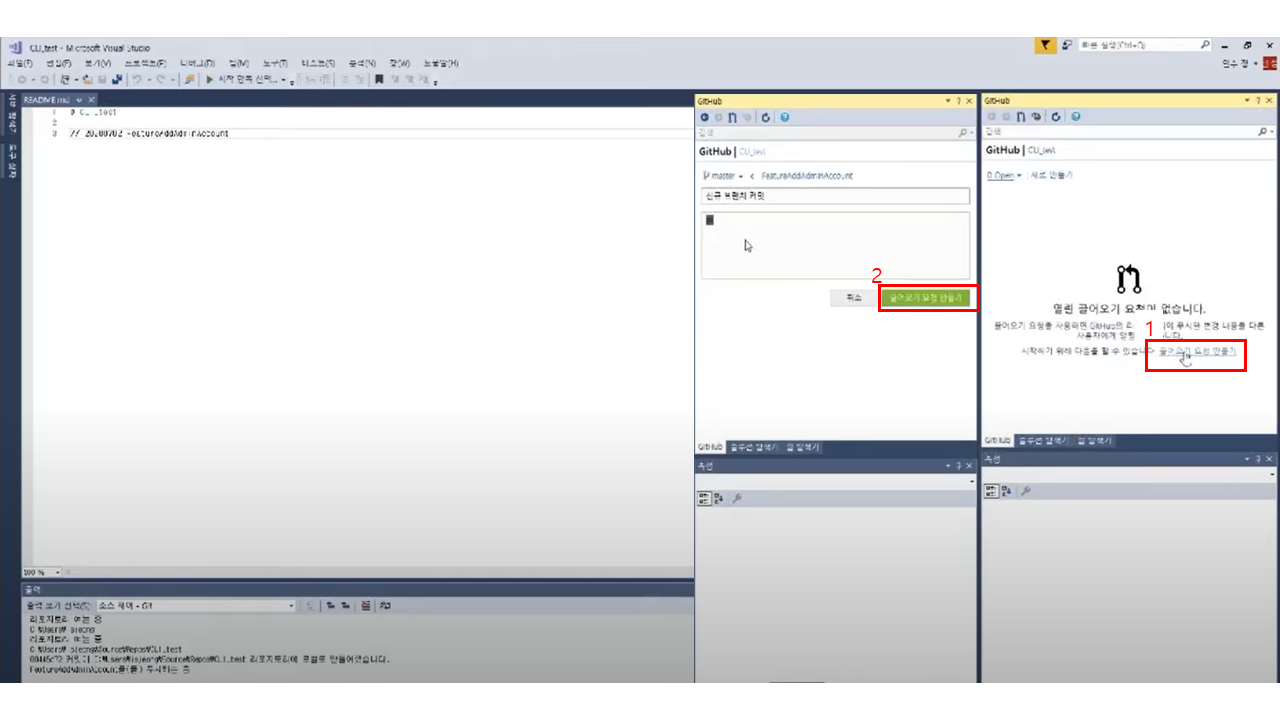Click the yellow notifications flag icon

coord(1045,45)
